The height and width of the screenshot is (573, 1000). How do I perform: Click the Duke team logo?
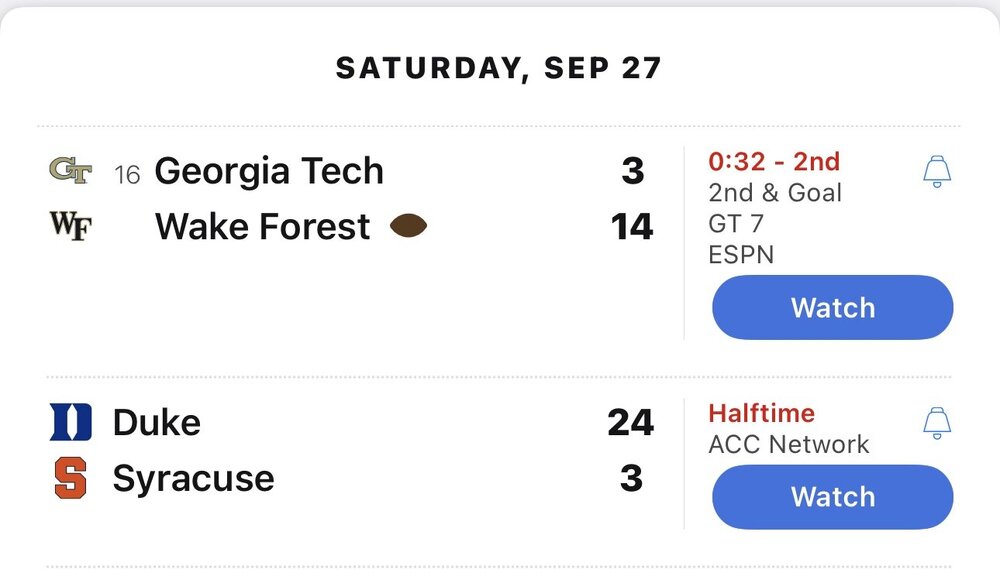pos(70,422)
